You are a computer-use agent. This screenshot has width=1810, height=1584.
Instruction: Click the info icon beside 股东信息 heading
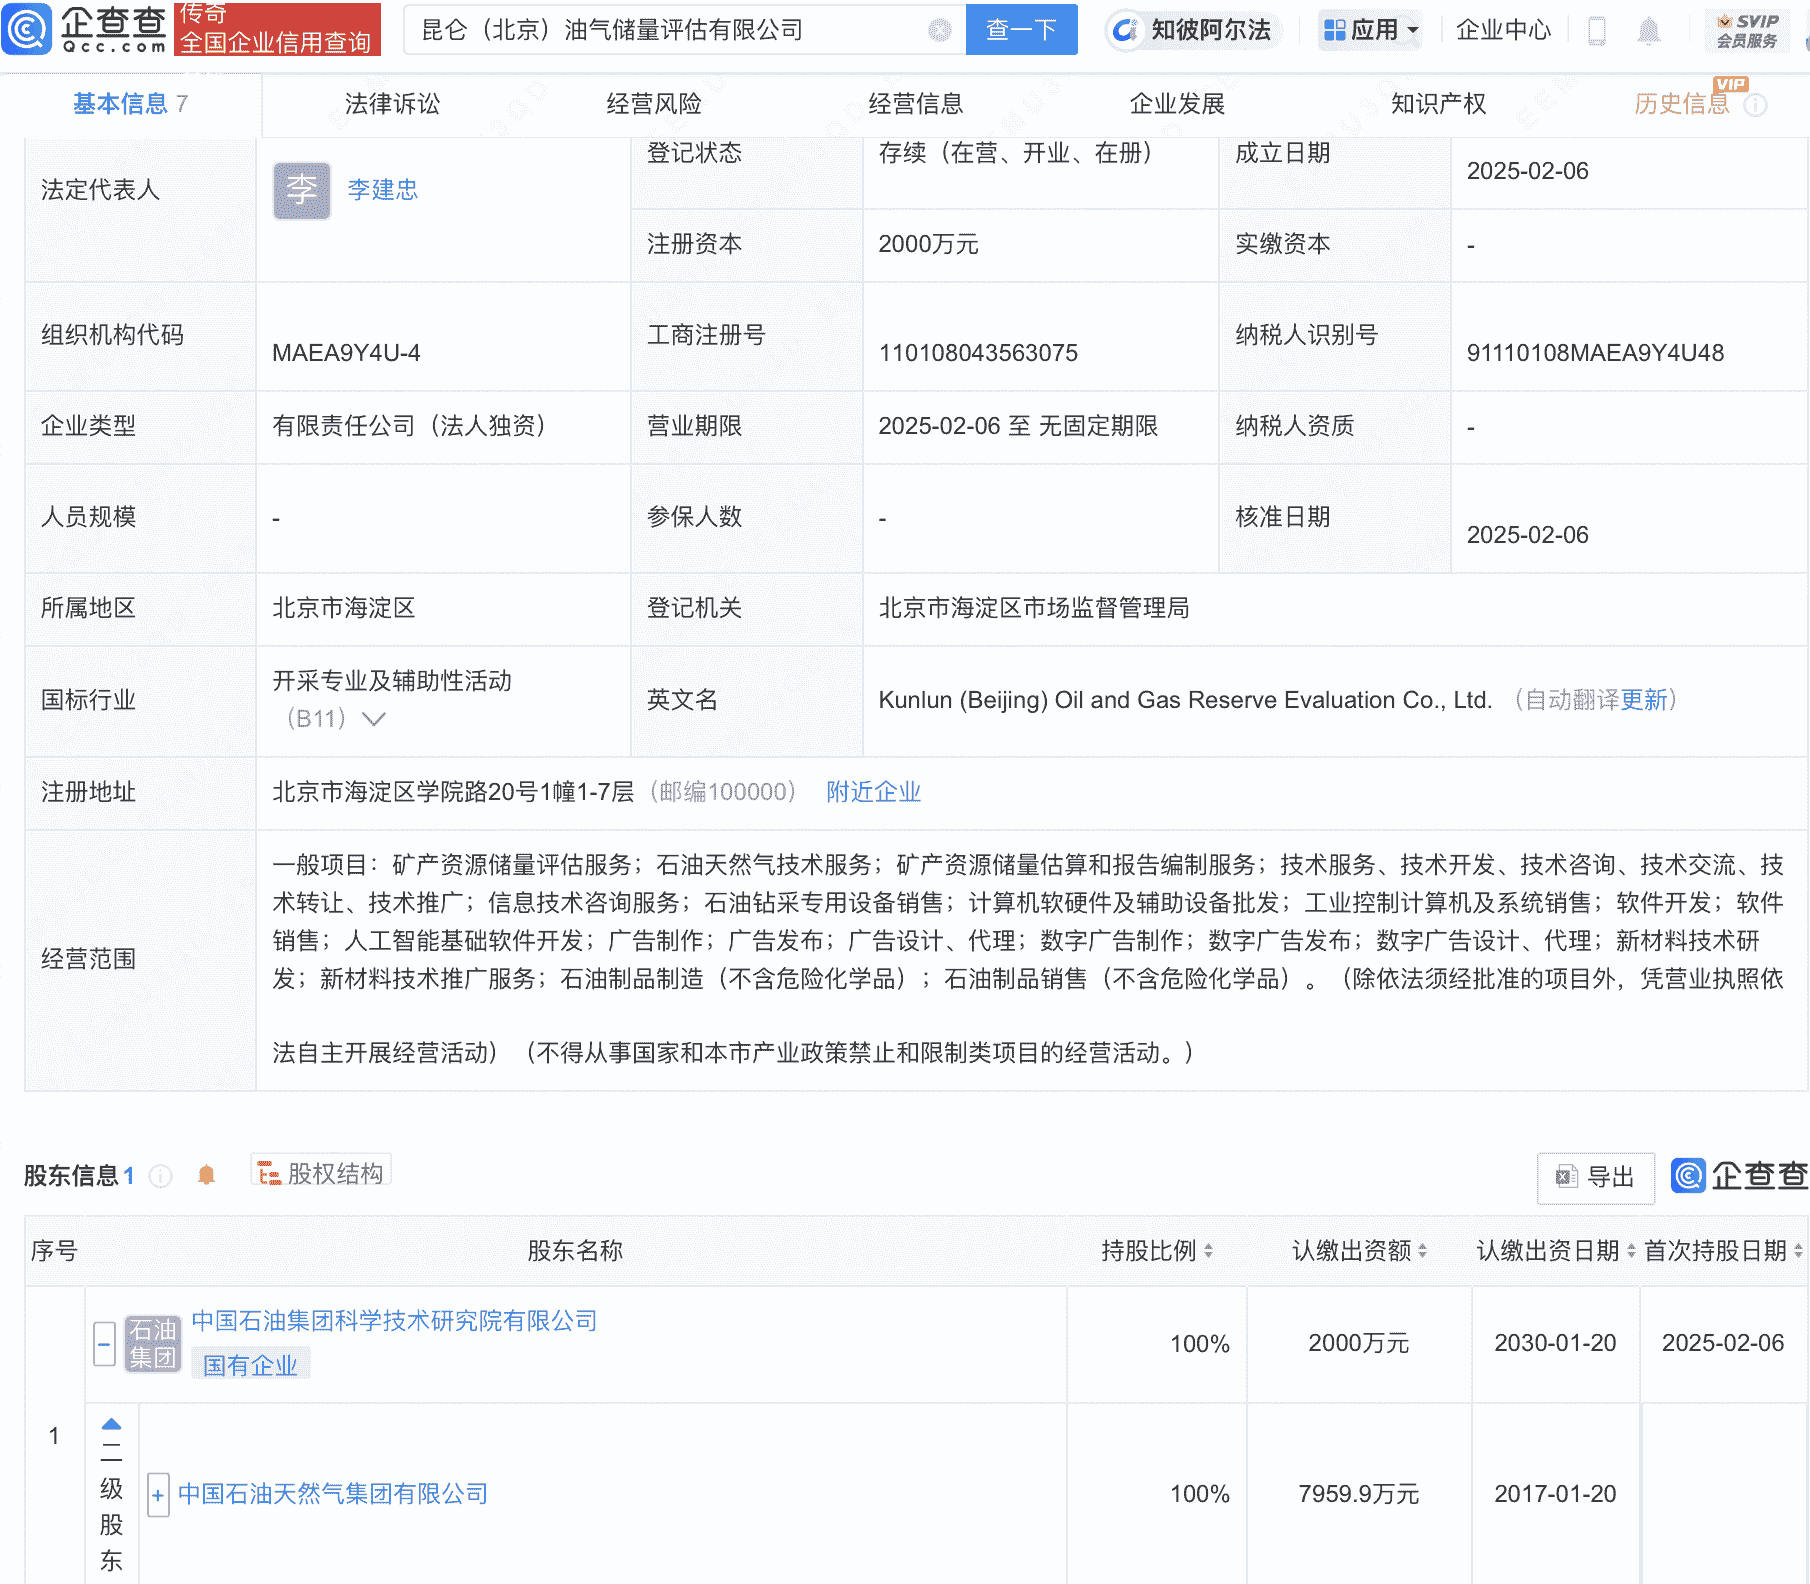click(x=159, y=1176)
